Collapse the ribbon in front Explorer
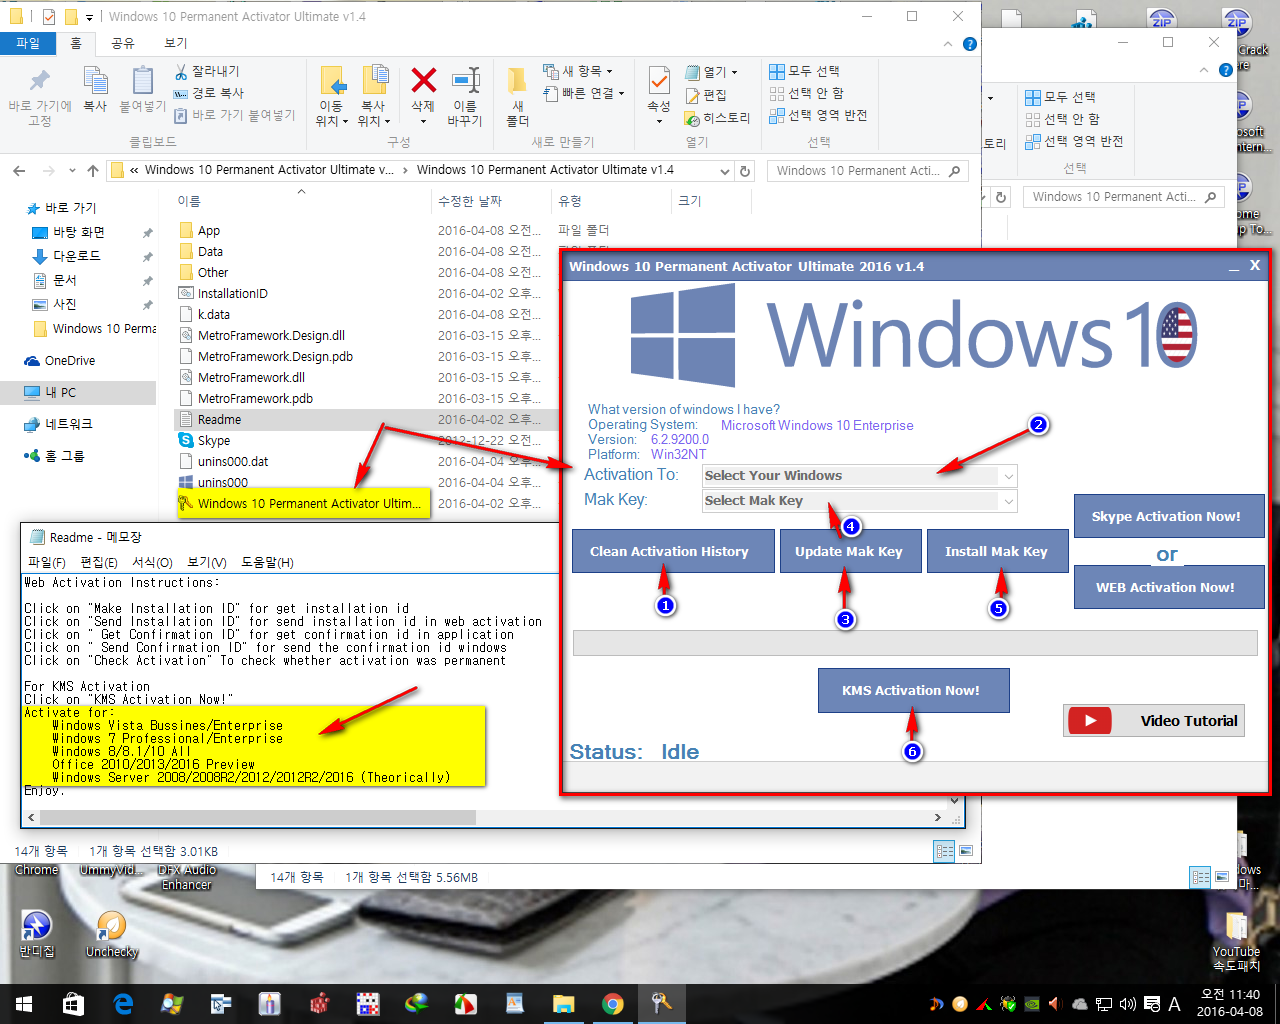1280x1024 pixels. pyautogui.click(x=948, y=44)
